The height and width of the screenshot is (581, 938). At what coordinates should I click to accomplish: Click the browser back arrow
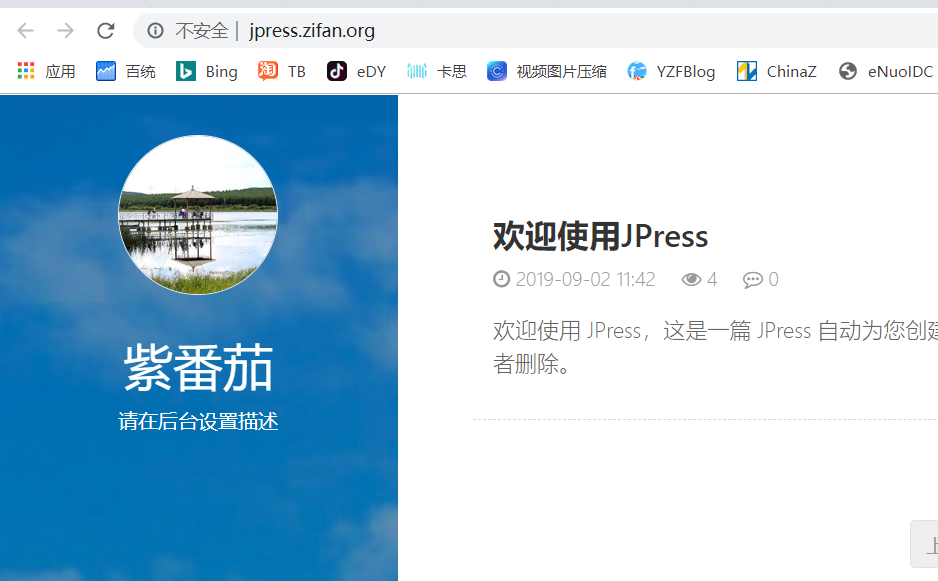25,31
